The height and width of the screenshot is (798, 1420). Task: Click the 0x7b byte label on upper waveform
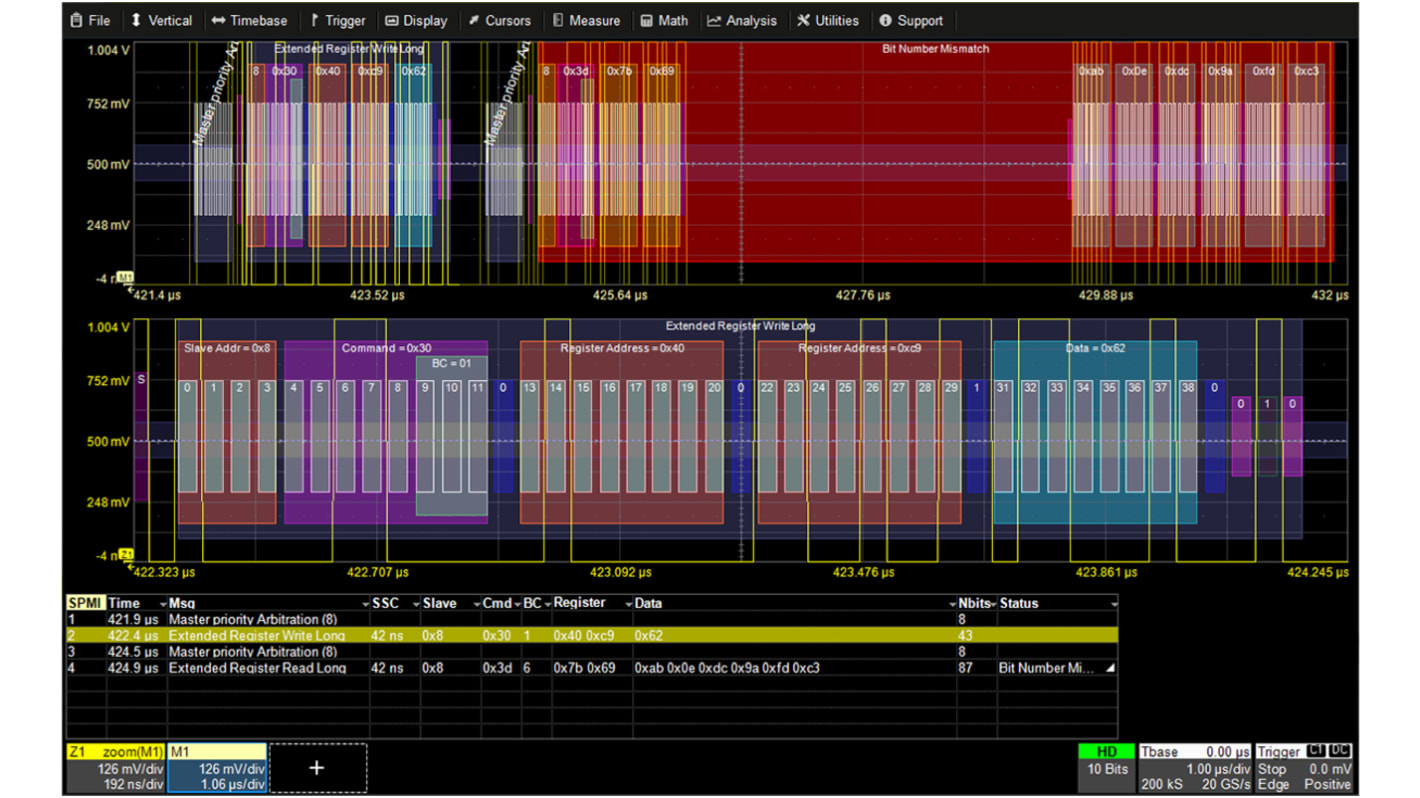619,71
